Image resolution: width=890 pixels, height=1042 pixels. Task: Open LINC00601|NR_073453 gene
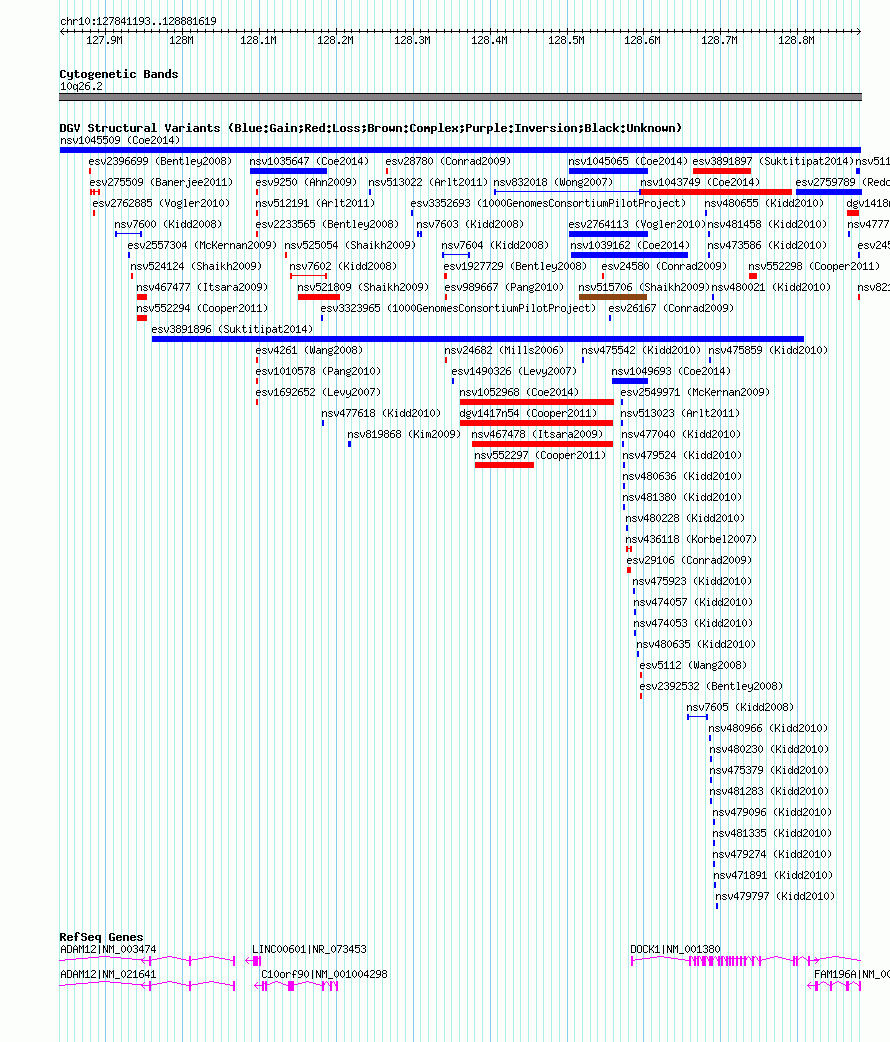point(309,950)
